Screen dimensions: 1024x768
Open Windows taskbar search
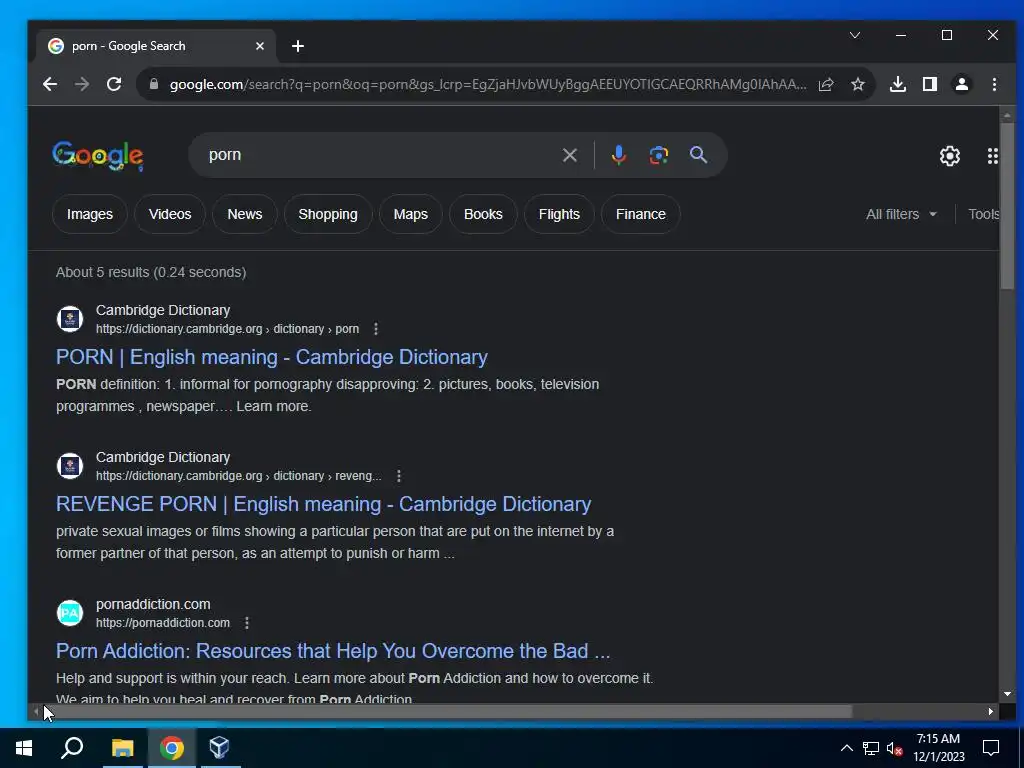tap(72, 748)
